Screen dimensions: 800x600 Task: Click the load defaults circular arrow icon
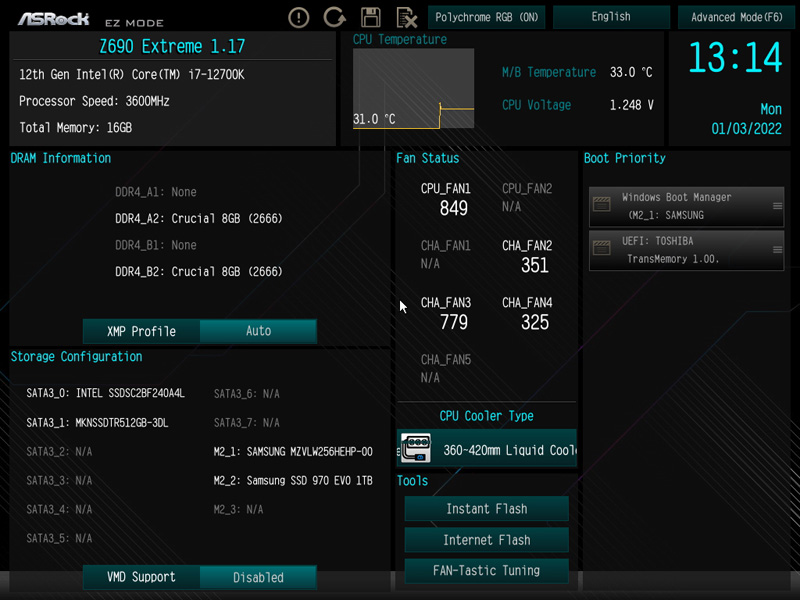pos(334,17)
